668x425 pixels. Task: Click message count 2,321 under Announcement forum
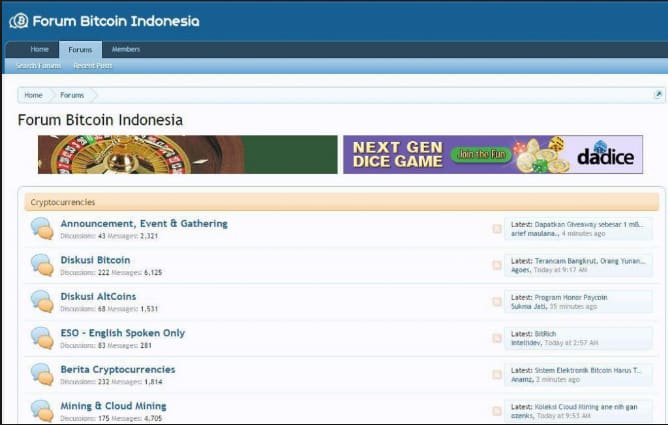(149, 235)
